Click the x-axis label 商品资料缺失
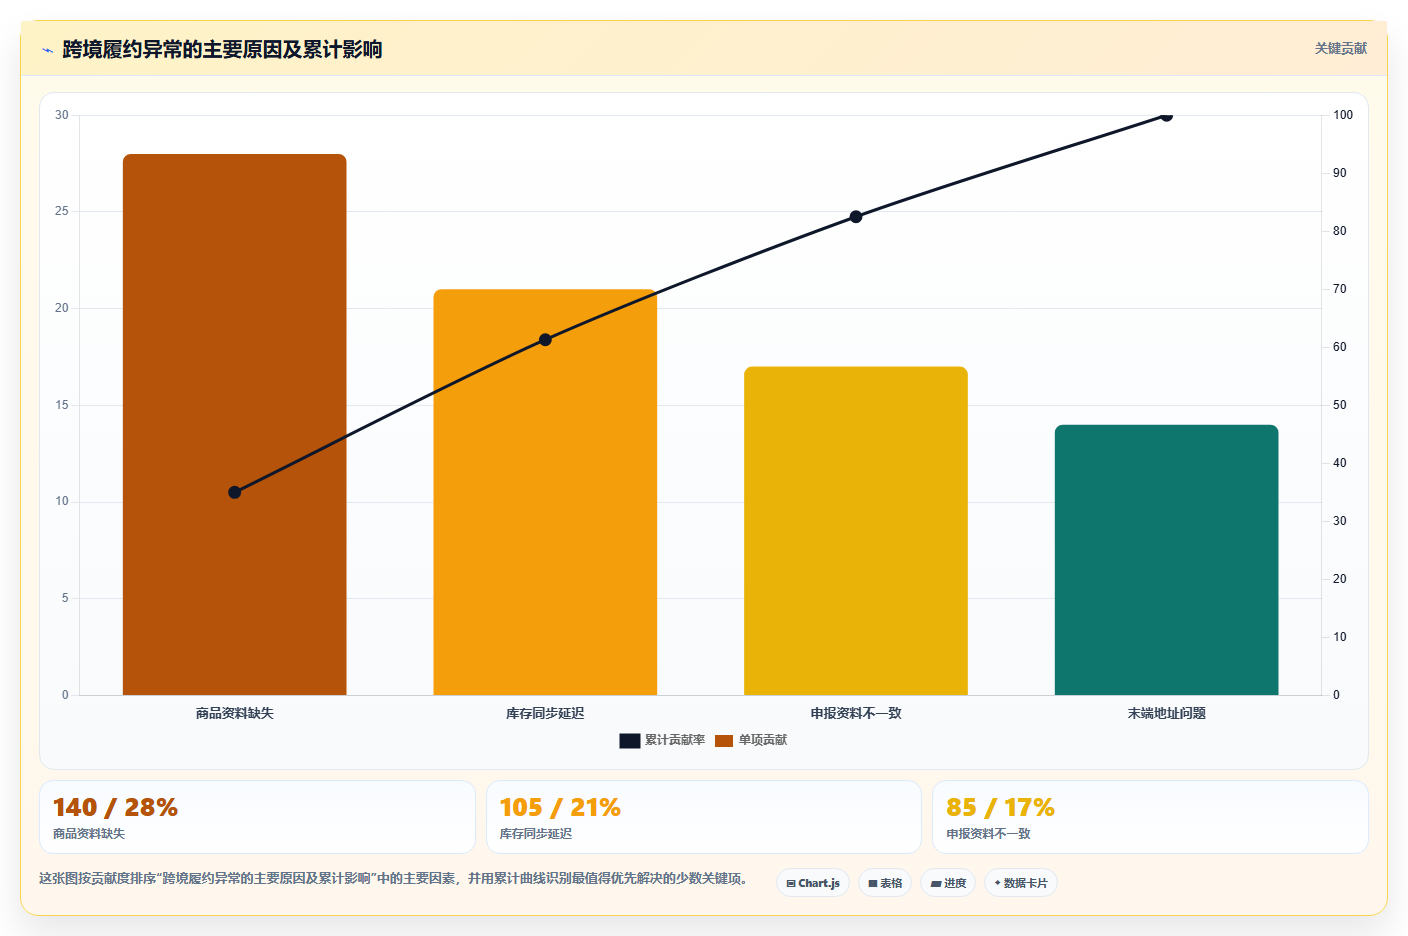The height and width of the screenshot is (936, 1408). click(x=235, y=713)
